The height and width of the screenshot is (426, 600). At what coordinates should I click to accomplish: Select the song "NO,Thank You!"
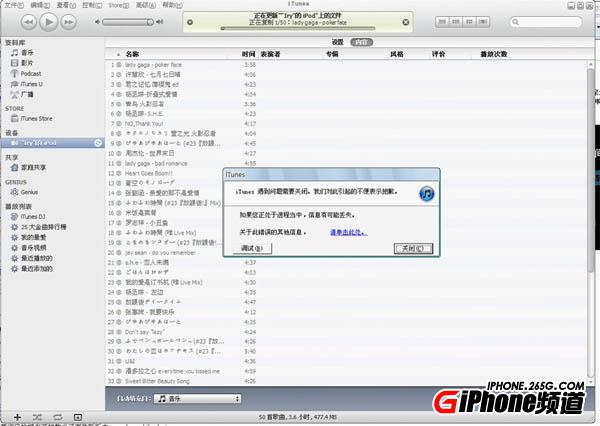tap(144, 124)
